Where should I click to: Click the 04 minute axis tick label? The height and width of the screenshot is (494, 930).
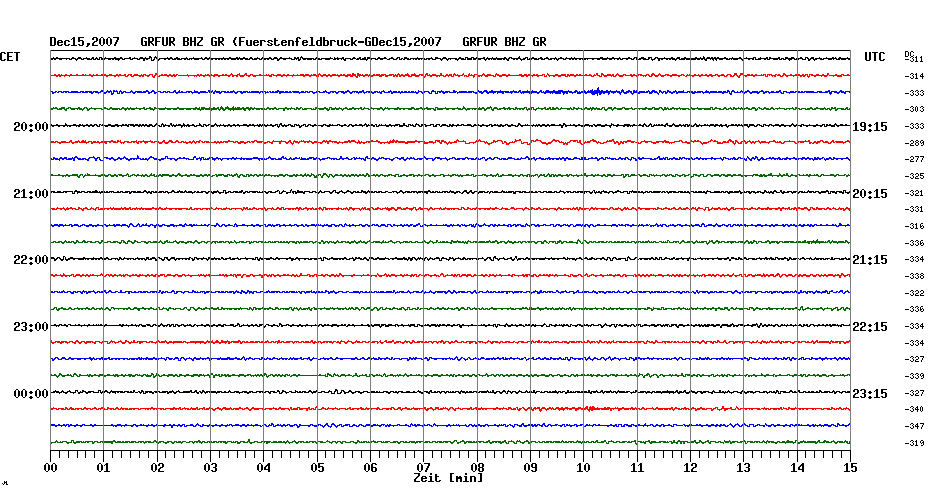coord(264,468)
